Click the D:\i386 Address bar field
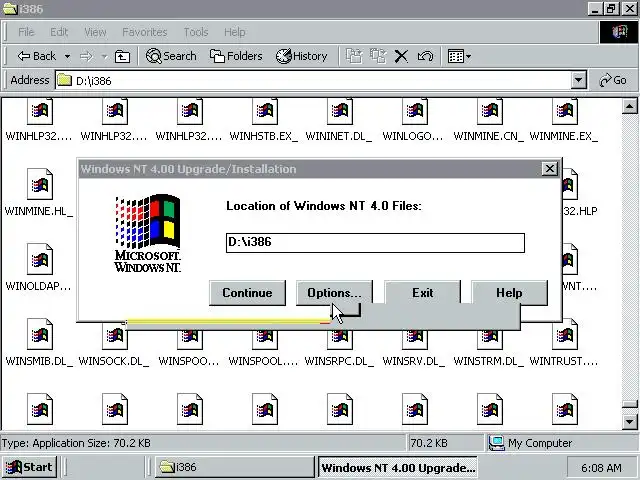 pyautogui.click(x=313, y=80)
